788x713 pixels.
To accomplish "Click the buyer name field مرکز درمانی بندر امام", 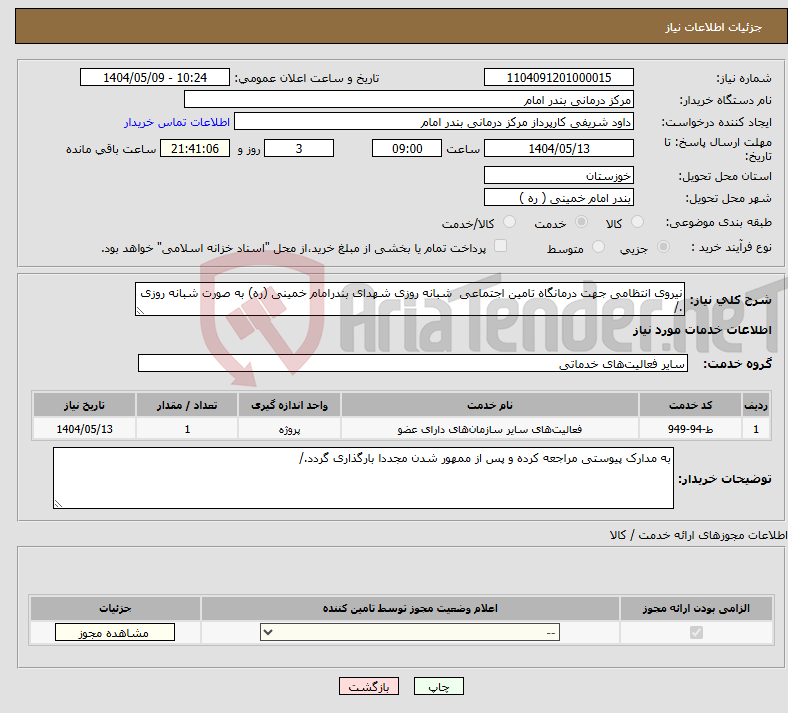I will pos(409,99).
